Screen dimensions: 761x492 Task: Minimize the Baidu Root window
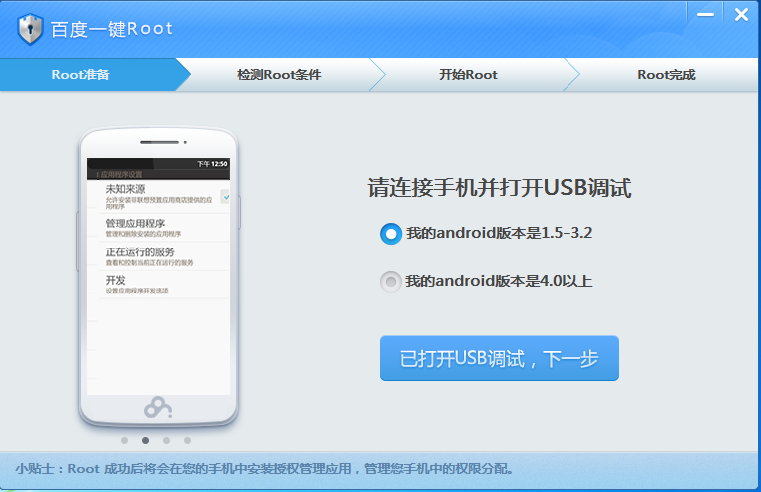tap(705, 15)
